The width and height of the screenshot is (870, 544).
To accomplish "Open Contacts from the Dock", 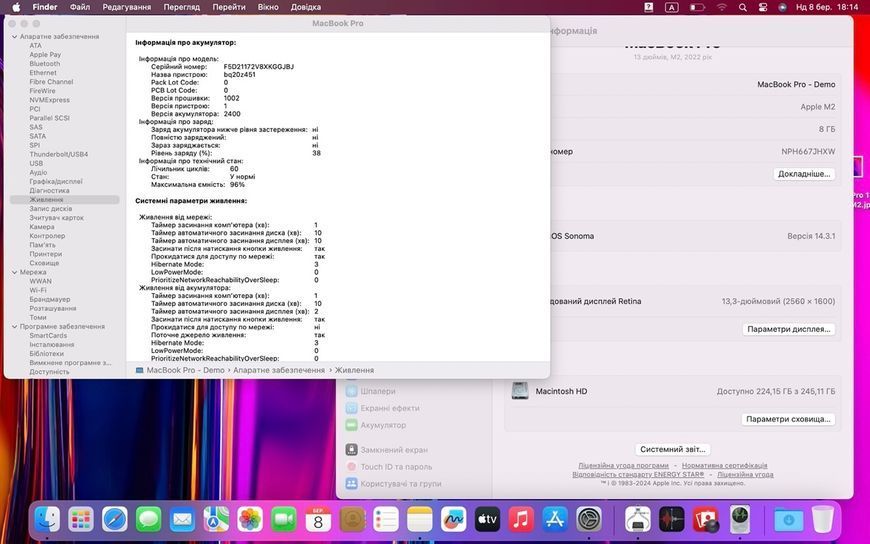I will (352, 520).
